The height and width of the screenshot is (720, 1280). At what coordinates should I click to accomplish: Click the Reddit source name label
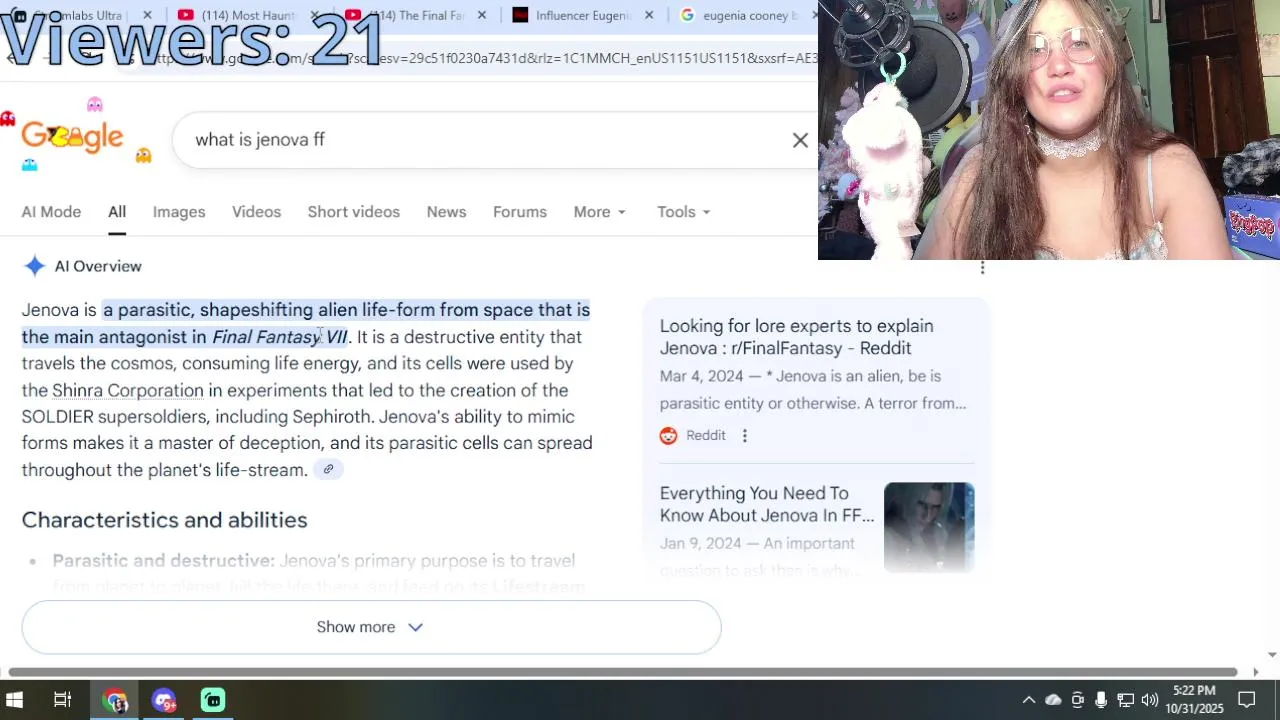pyautogui.click(x=705, y=435)
